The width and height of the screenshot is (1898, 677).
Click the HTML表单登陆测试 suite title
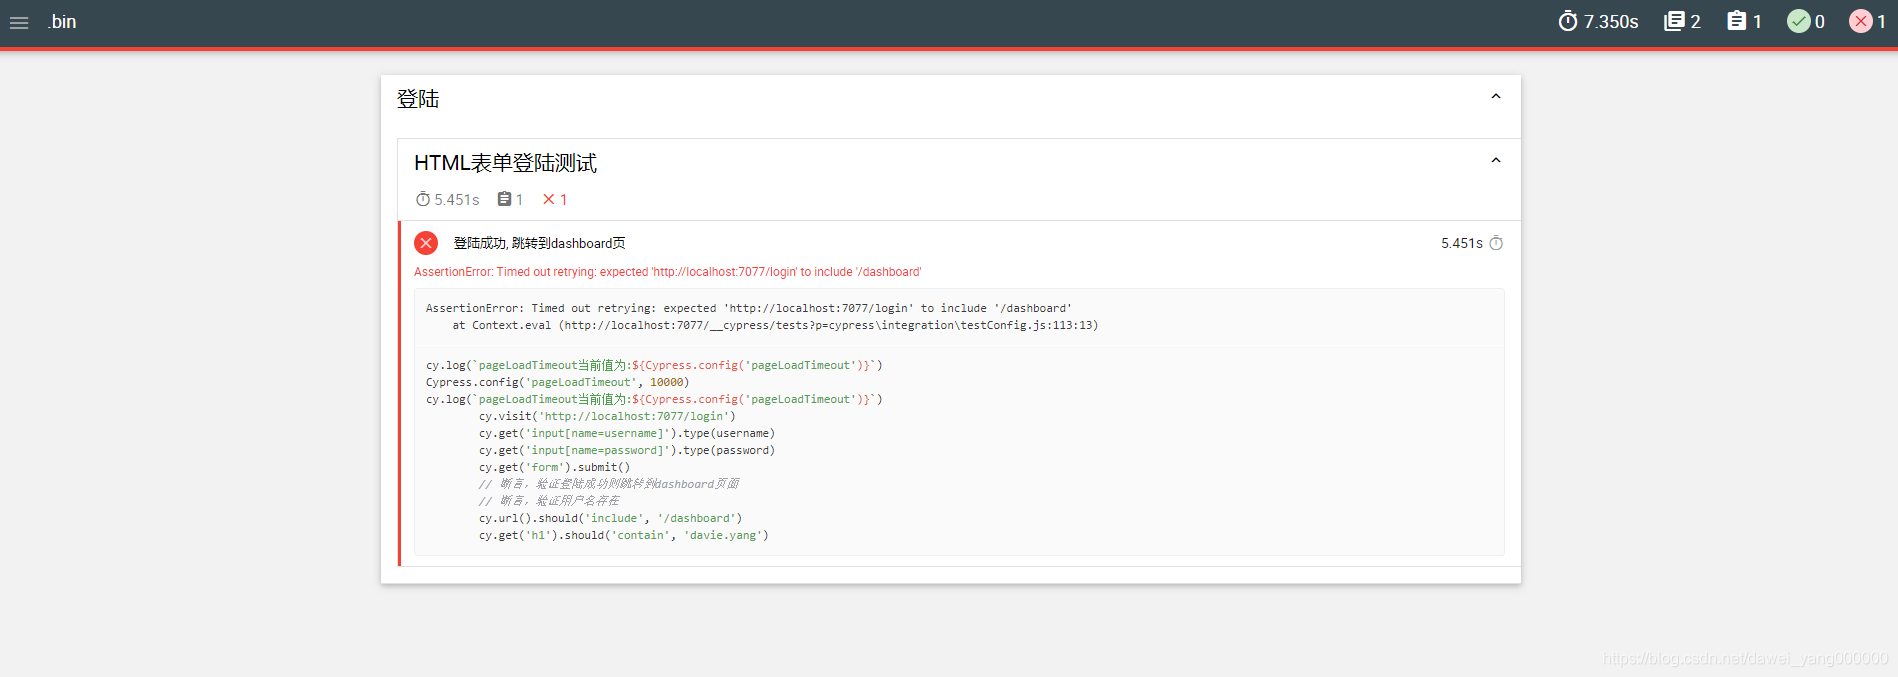505,163
